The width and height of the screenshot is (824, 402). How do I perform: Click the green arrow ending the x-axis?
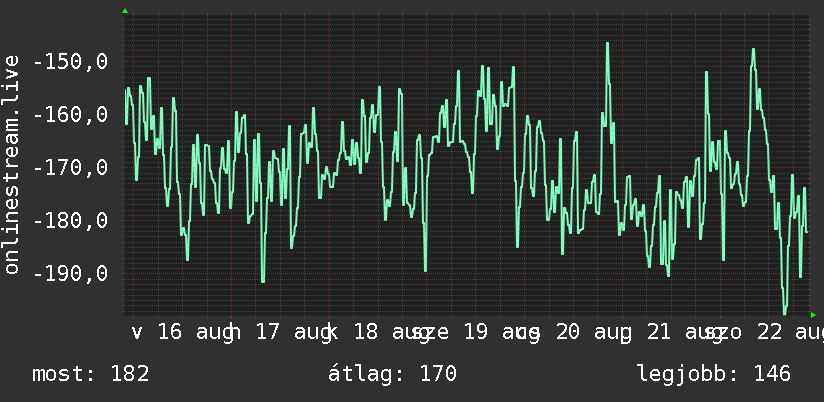(813, 315)
